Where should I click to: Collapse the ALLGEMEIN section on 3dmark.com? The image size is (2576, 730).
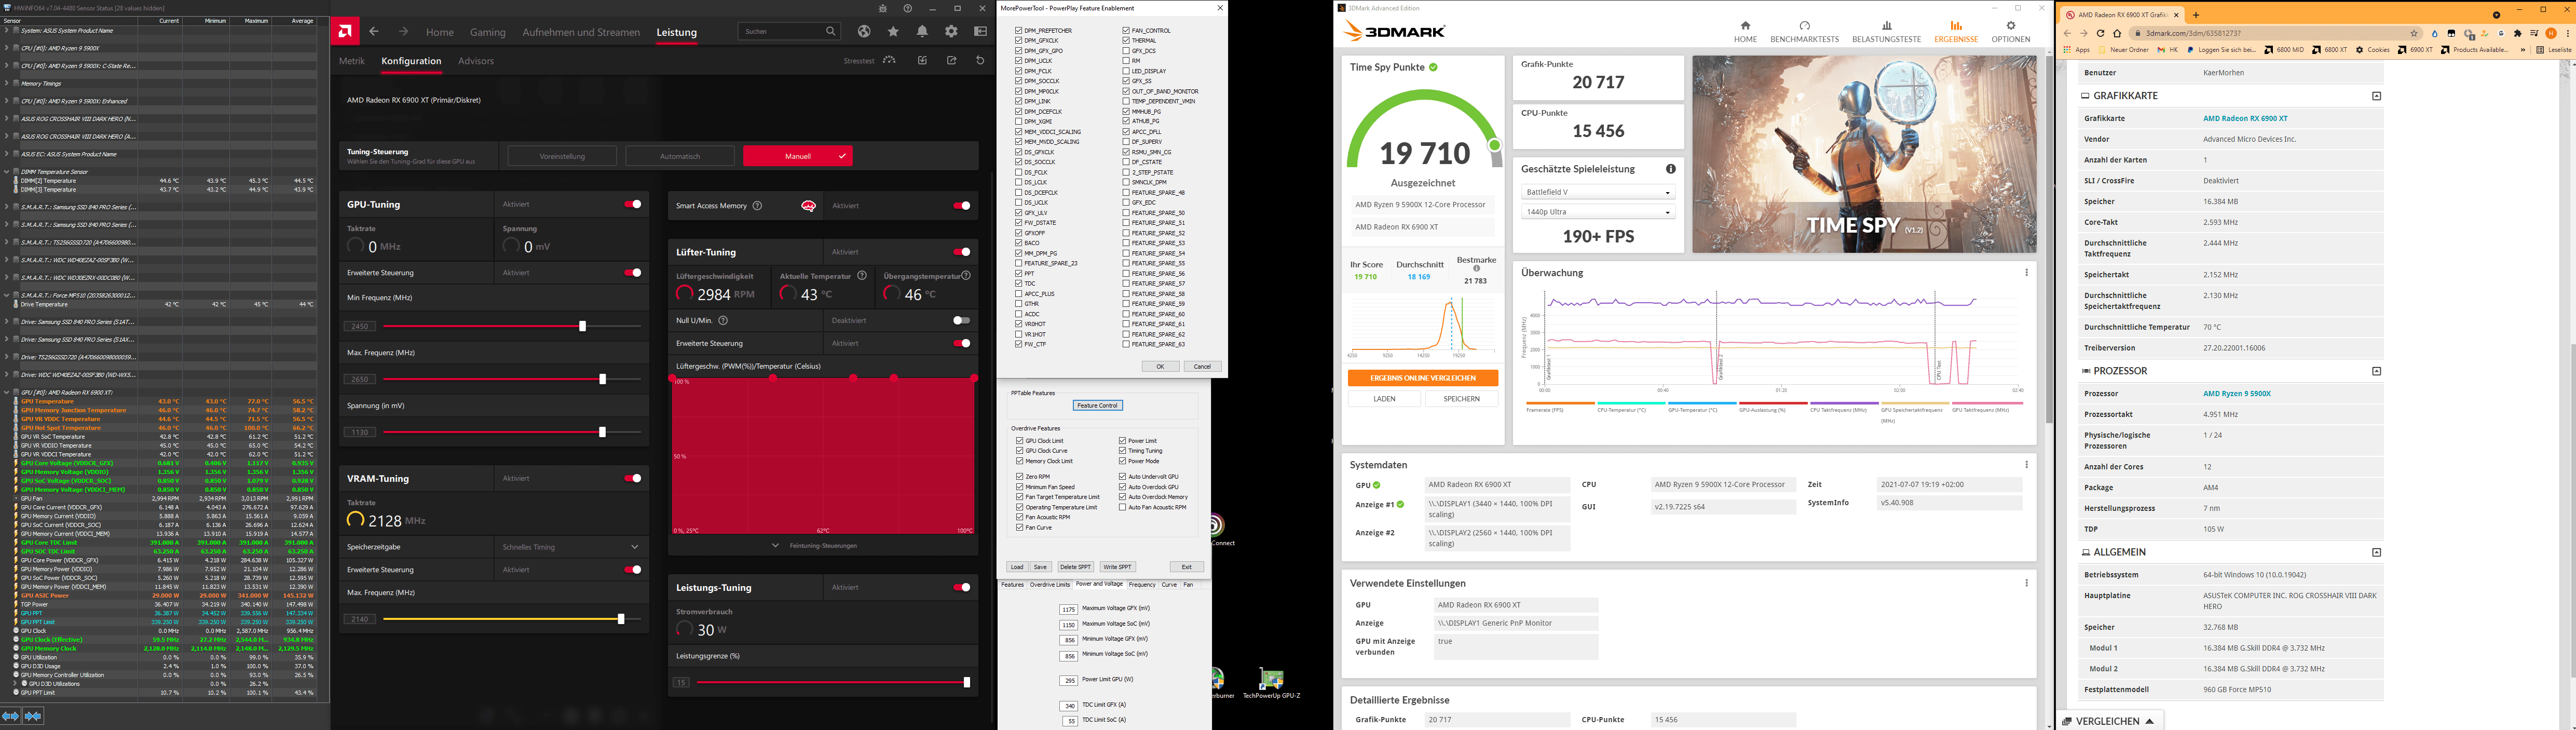(2376, 552)
